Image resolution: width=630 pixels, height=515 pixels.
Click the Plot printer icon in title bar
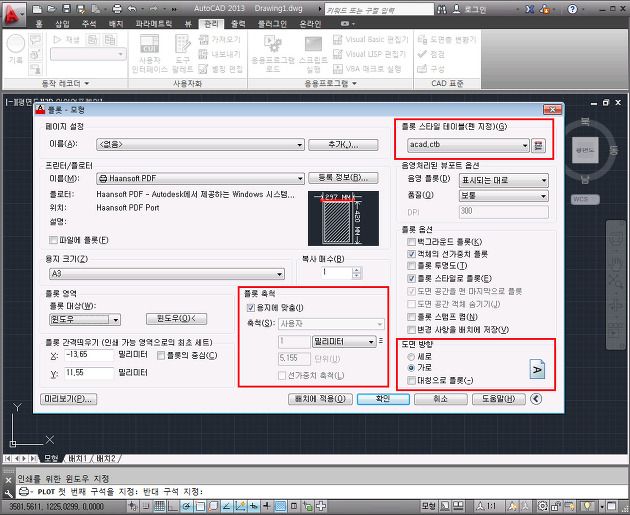117,9
